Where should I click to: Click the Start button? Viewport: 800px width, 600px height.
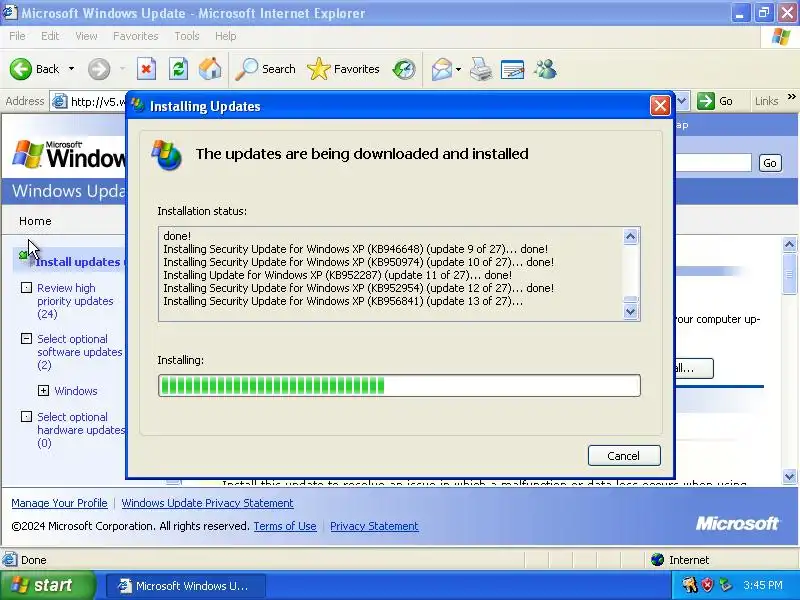point(47,585)
